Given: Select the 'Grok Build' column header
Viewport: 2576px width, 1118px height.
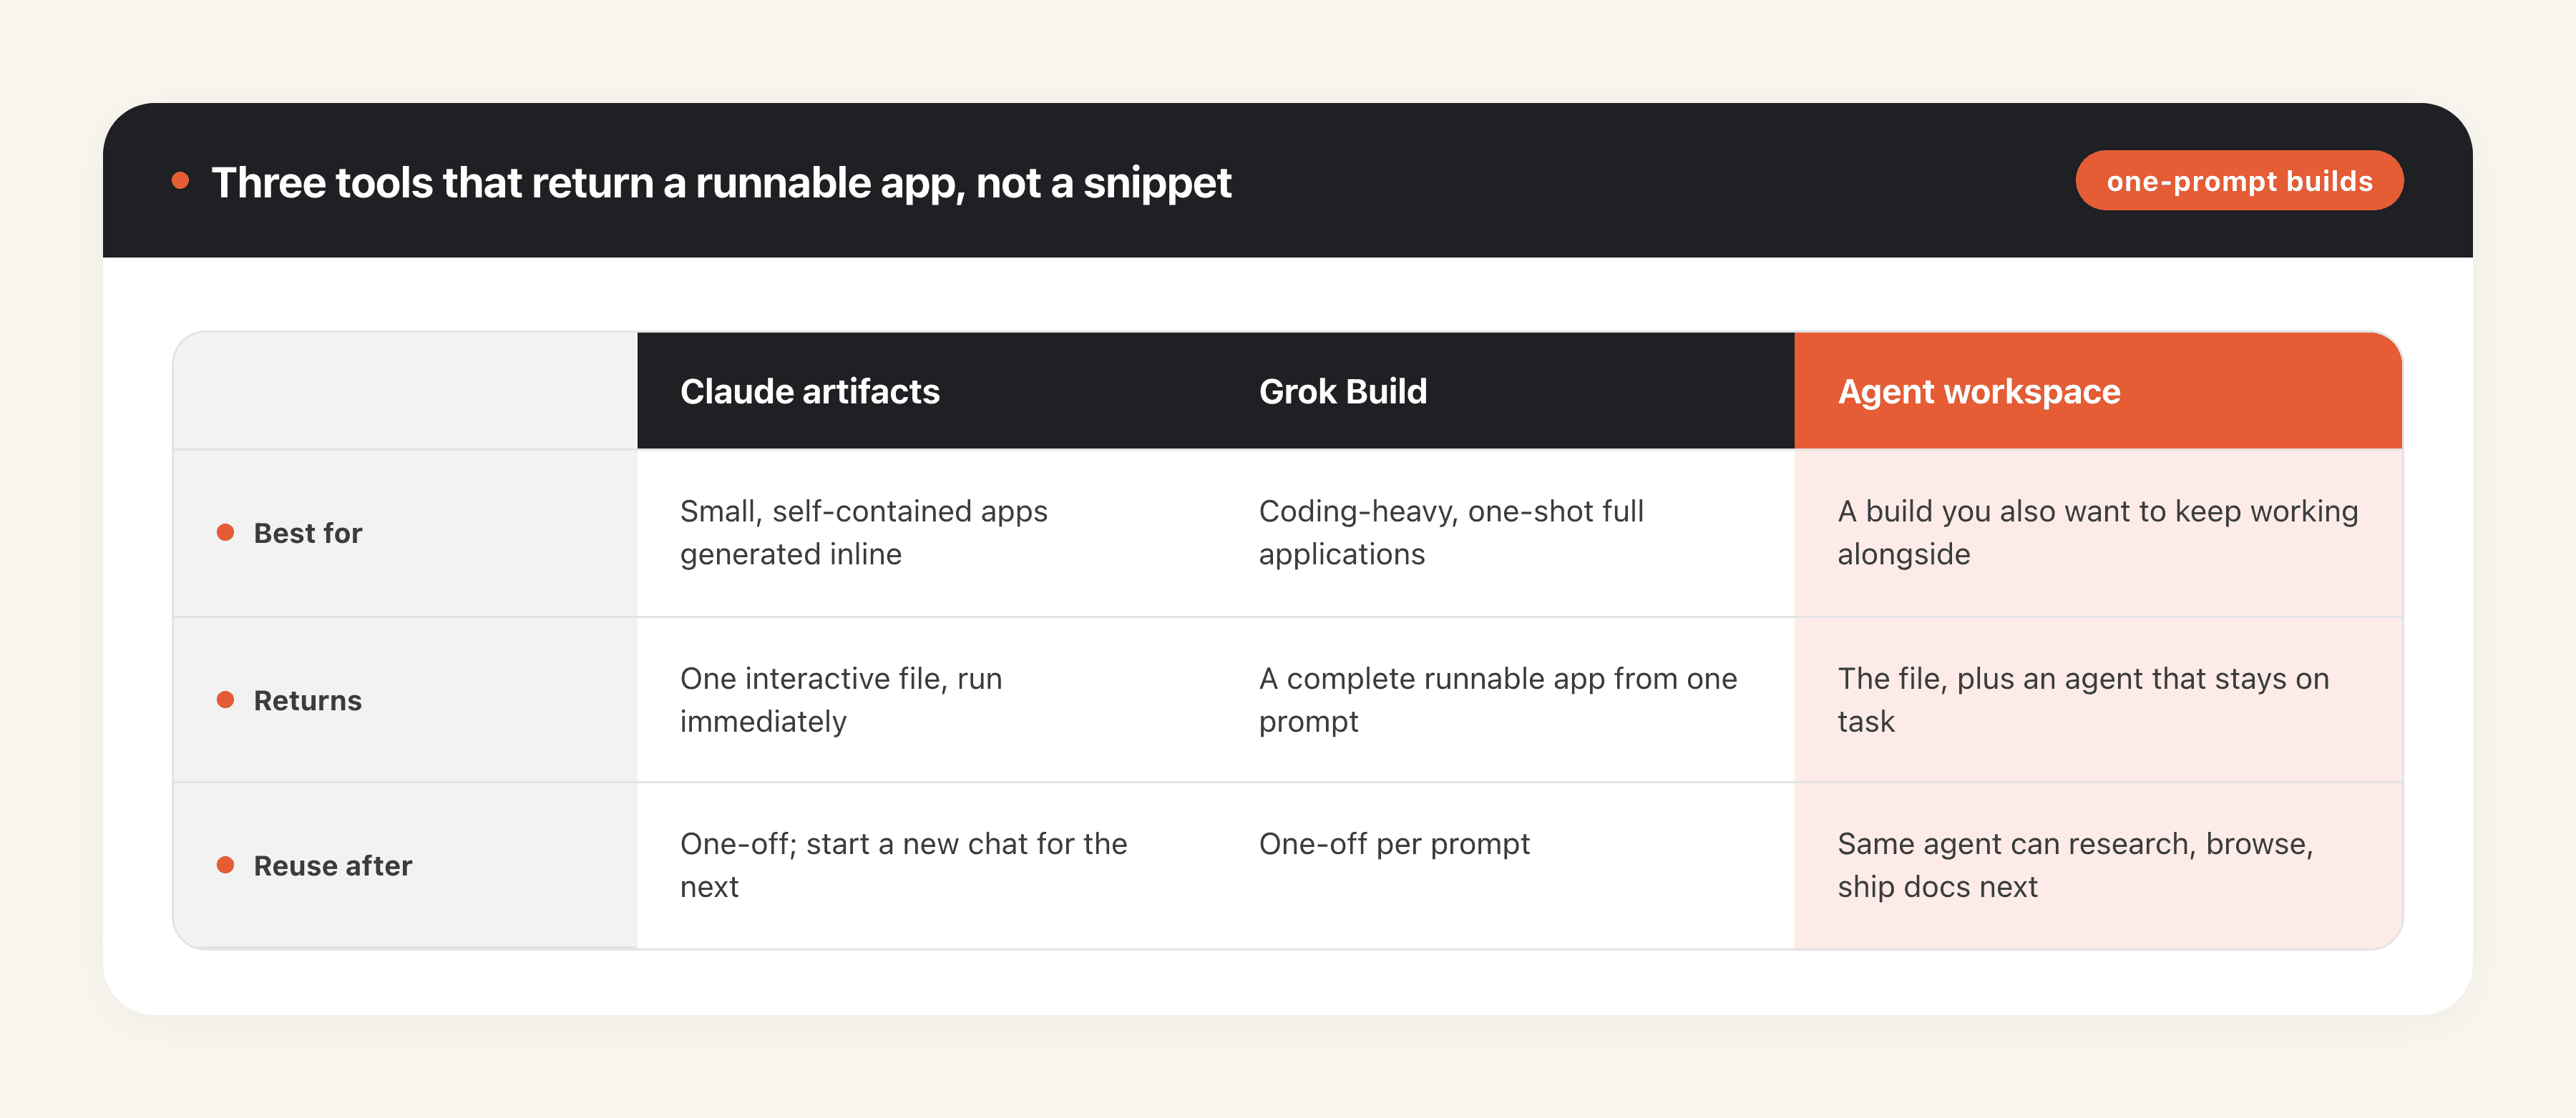Looking at the screenshot, I should [1505, 391].
